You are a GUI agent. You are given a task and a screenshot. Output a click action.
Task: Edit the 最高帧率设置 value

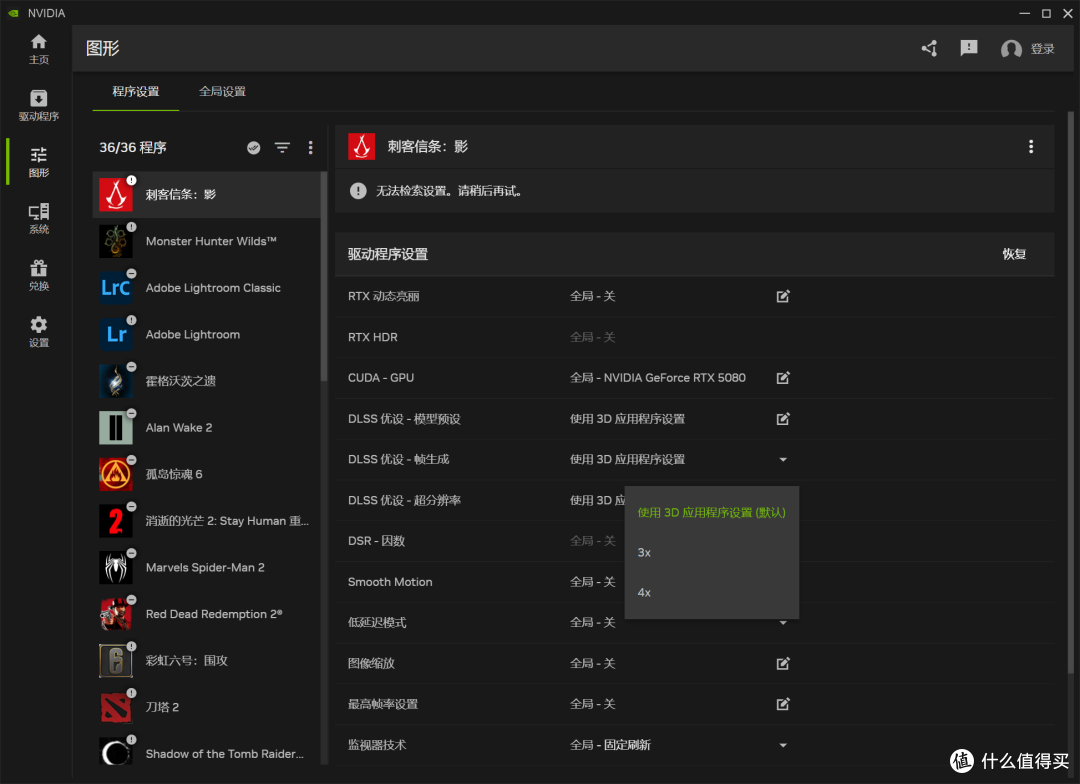(782, 704)
